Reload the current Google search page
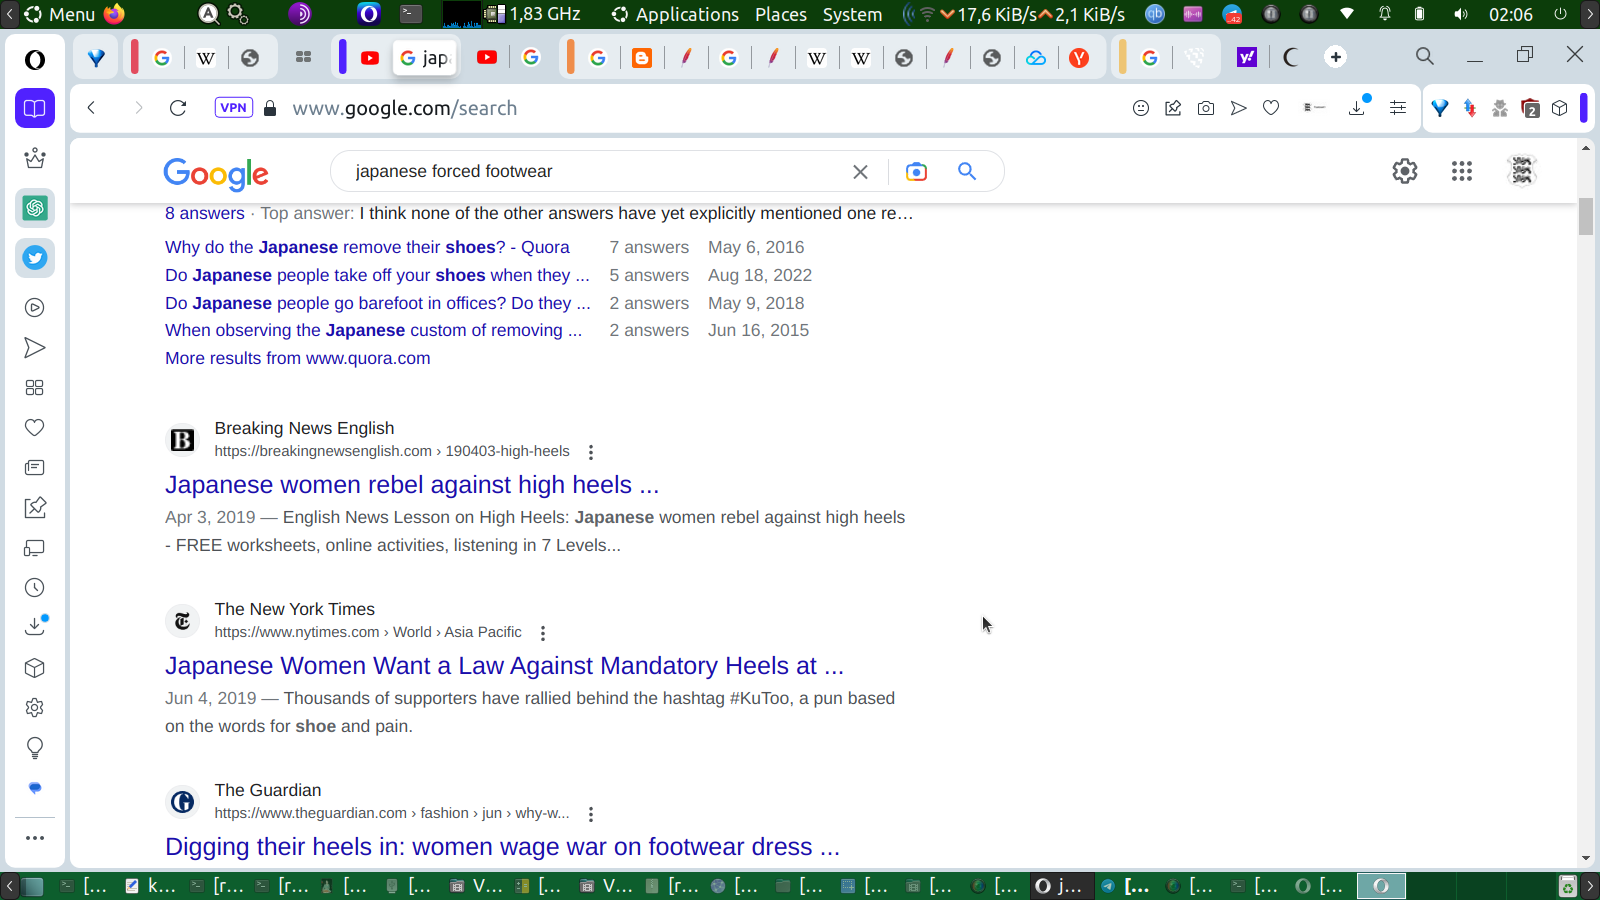 (178, 108)
